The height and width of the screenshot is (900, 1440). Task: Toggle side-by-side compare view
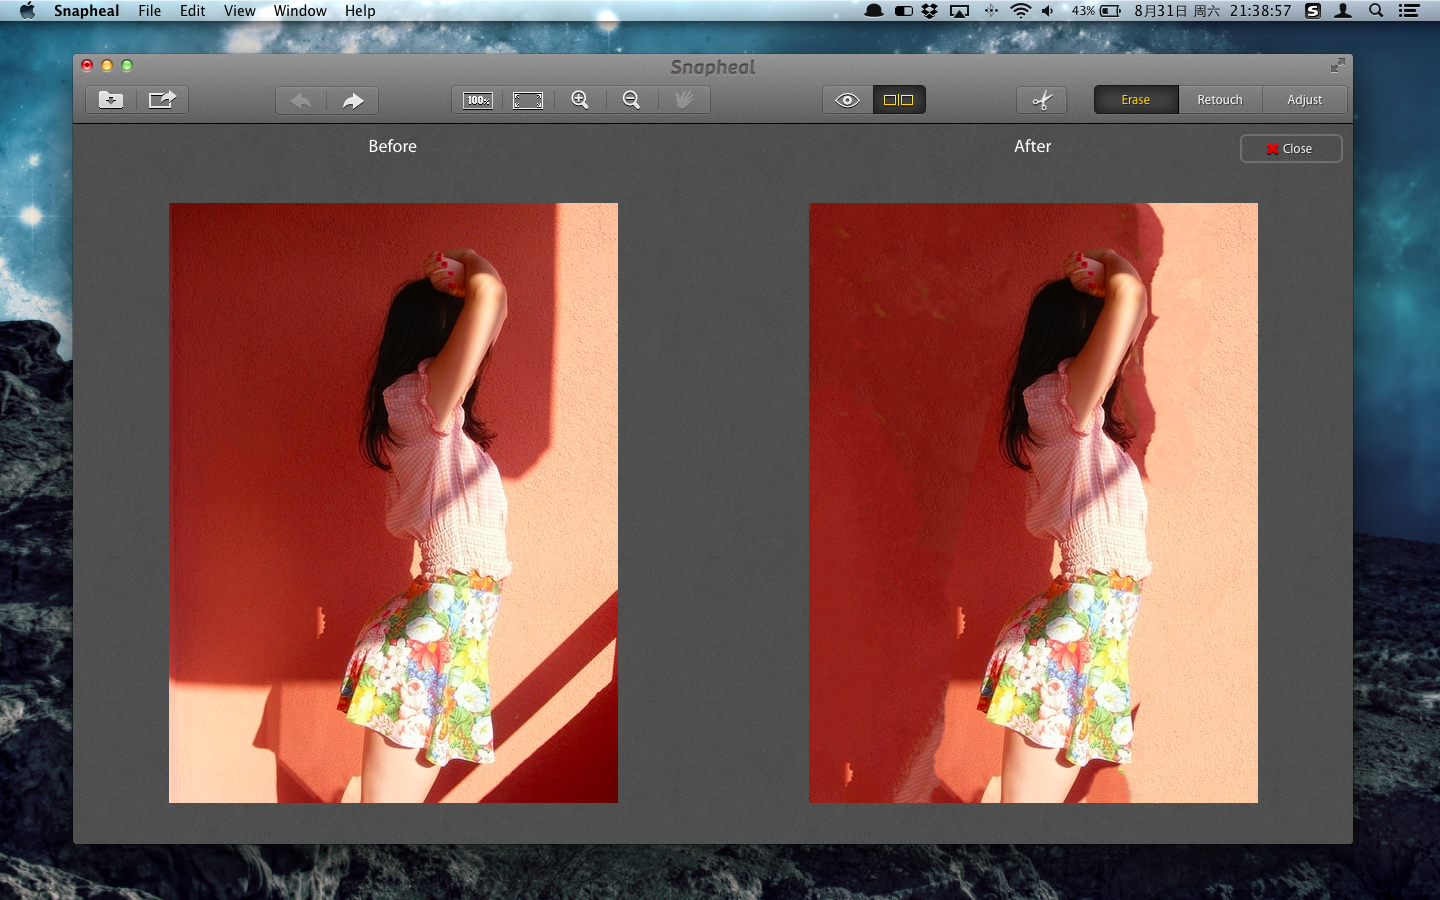coord(899,100)
